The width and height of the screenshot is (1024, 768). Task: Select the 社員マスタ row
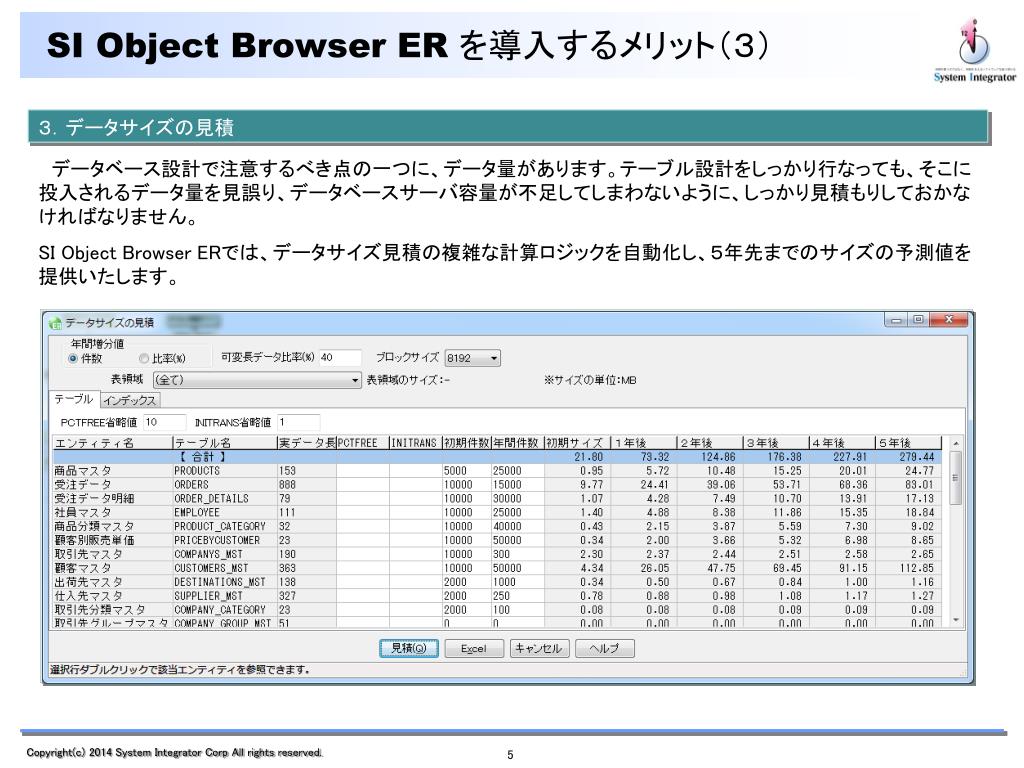497,513
